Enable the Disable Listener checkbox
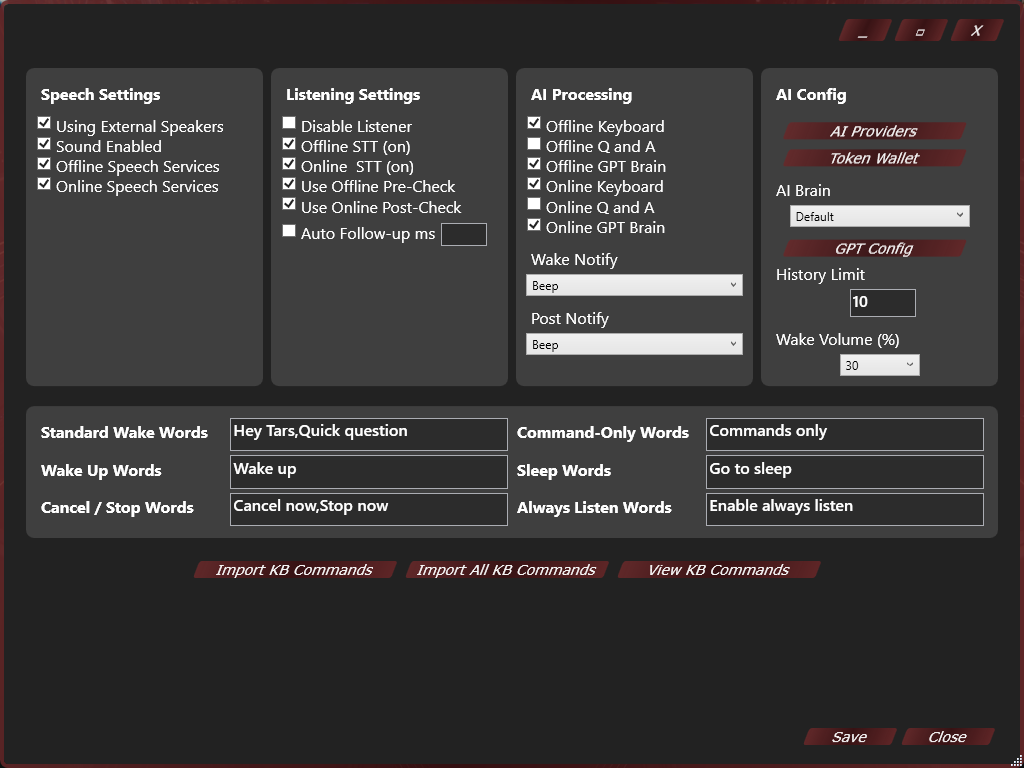 [x=289, y=124]
